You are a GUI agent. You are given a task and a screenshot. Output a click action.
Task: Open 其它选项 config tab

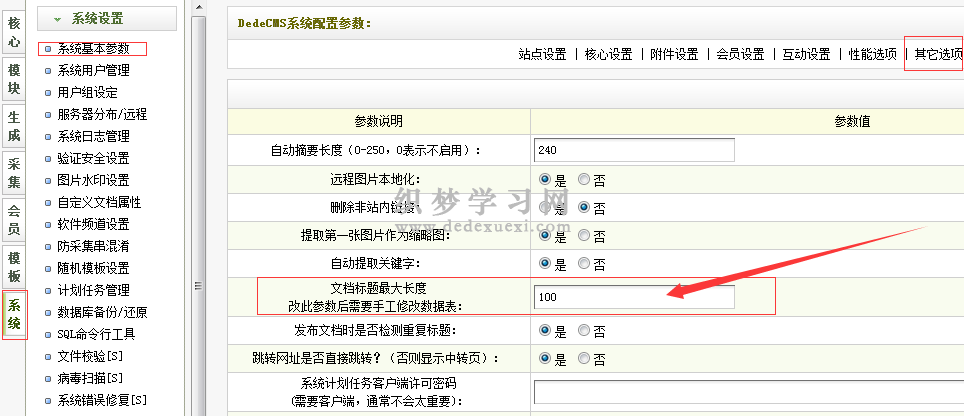939,54
